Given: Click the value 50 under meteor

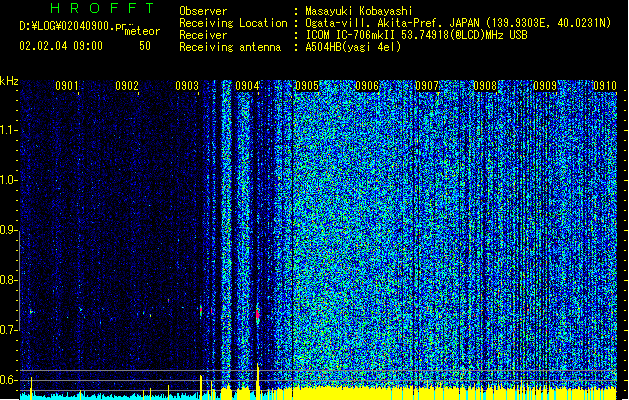Looking at the screenshot, I should 145,46.
